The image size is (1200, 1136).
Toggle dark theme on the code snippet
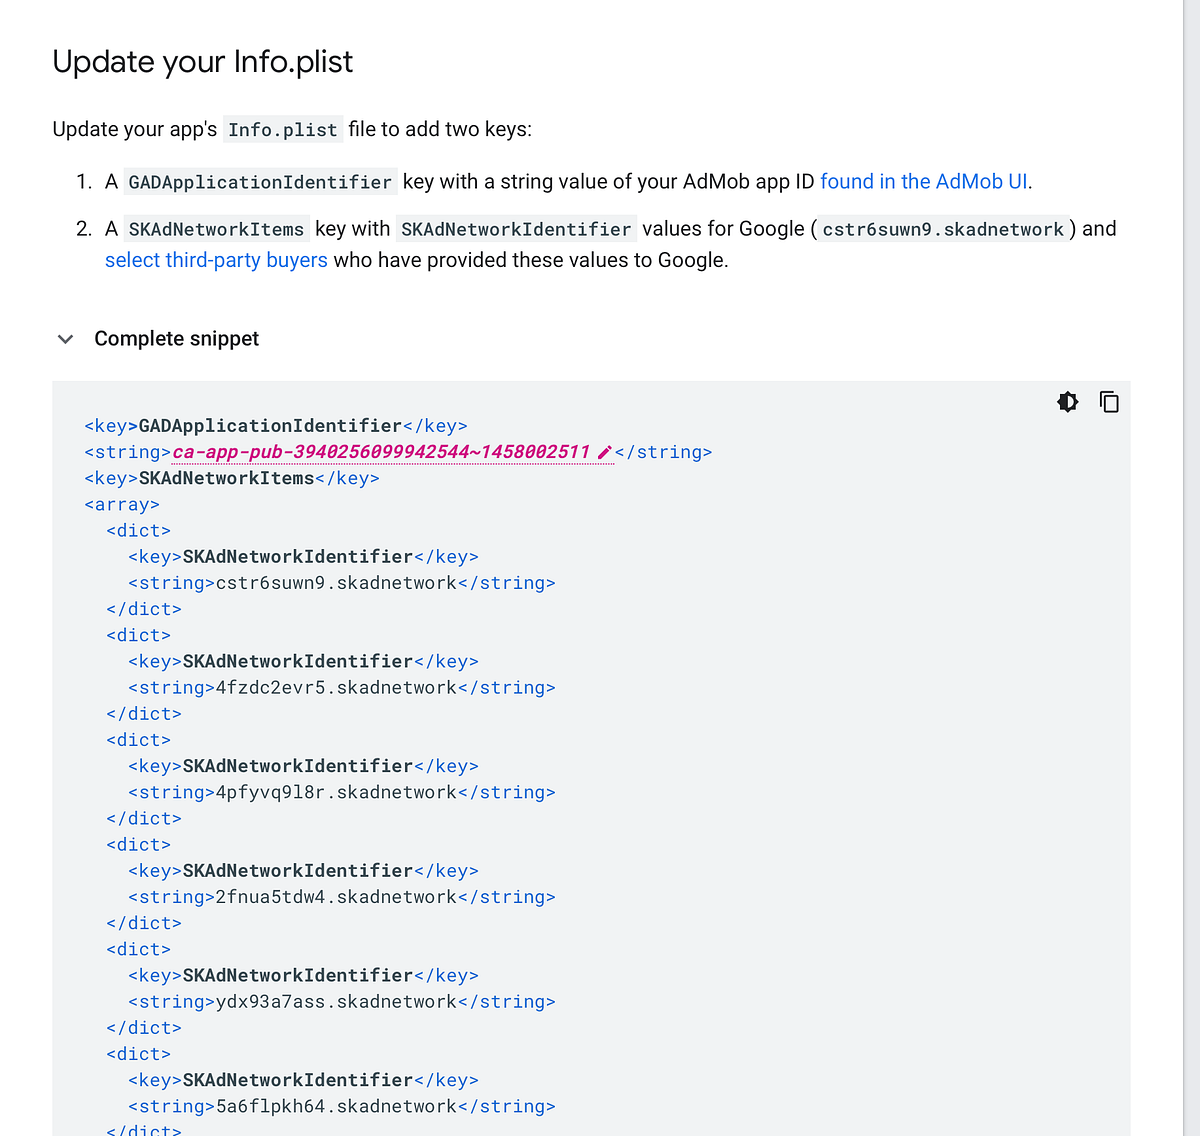pyautogui.click(x=1067, y=401)
